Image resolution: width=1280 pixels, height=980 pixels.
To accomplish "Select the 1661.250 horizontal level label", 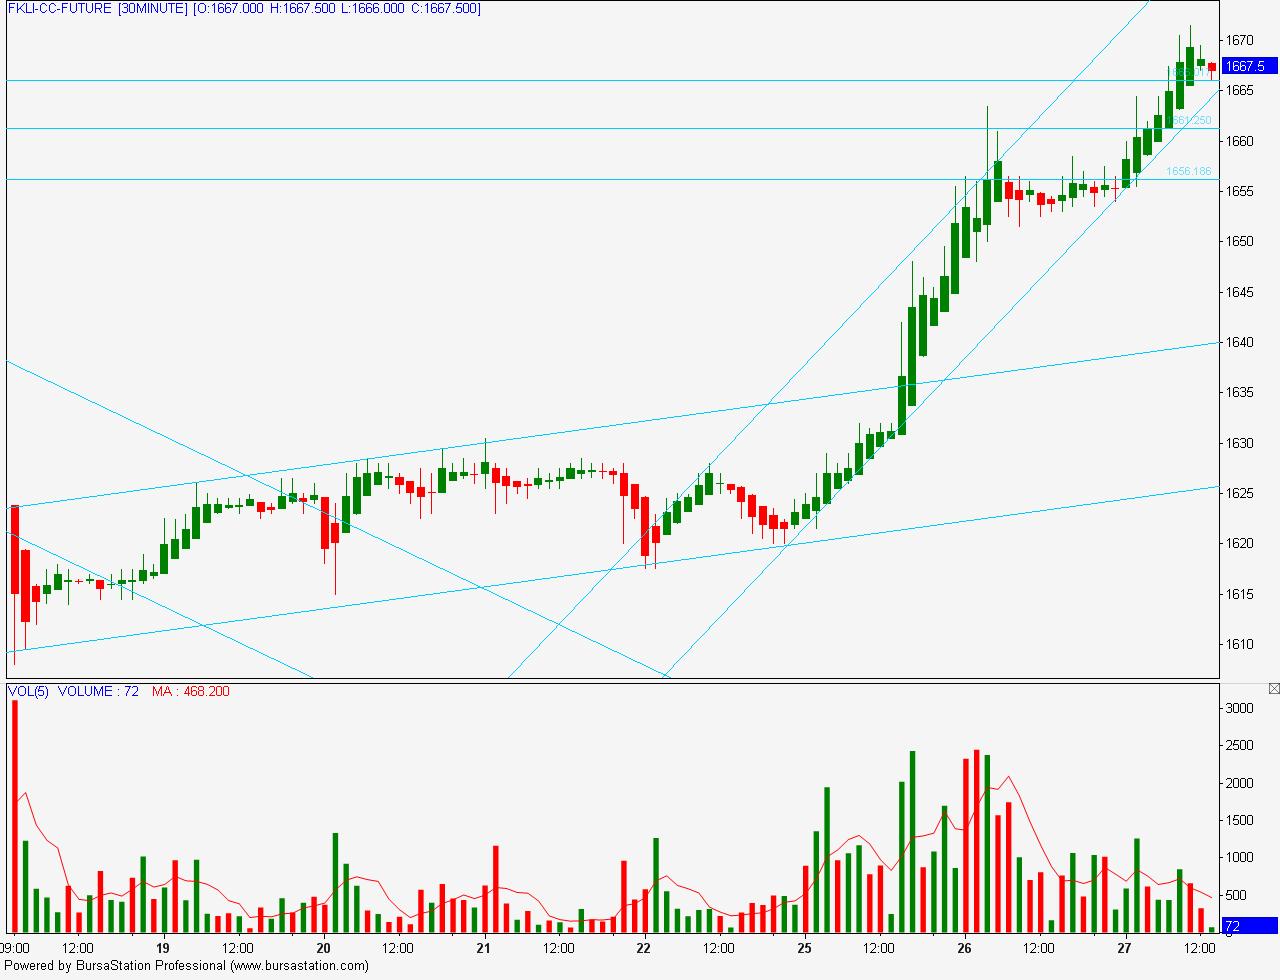I will (x=1190, y=120).
